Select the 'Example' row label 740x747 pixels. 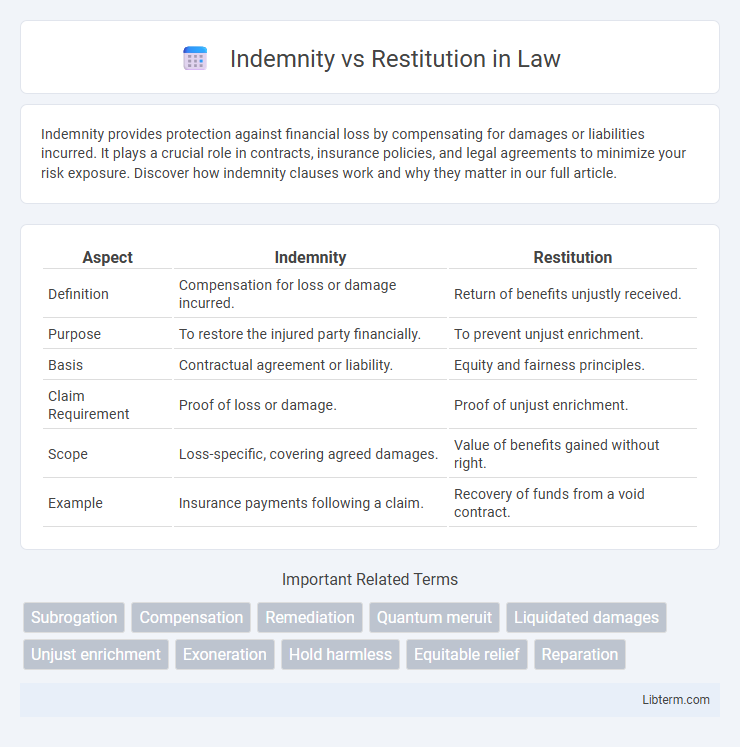[75, 503]
